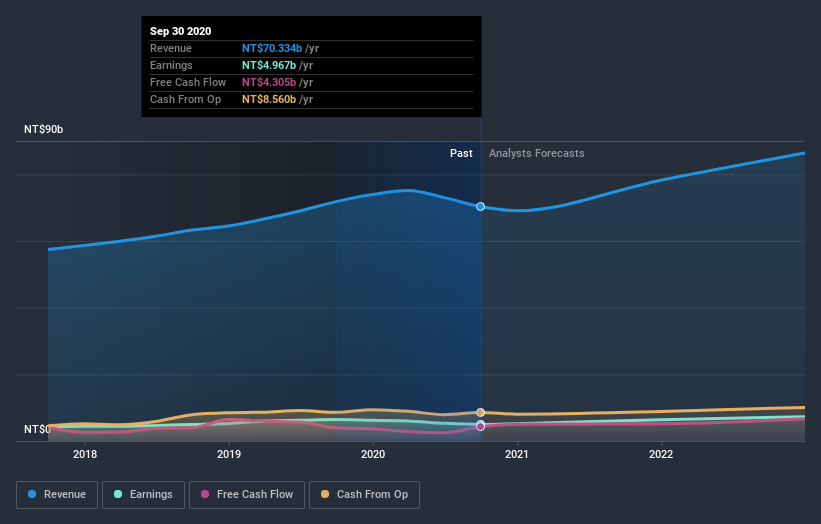This screenshot has height=524, width=821.
Task: Select the 2019 x-axis label
Action: point(229,454)
